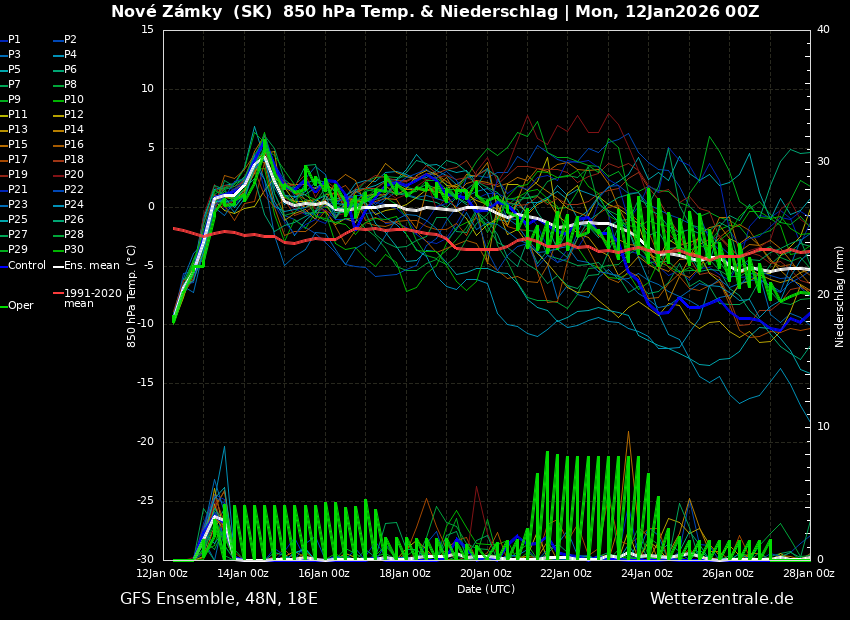
Task: Click the Wetterzentrale.de text
Action: click(721, 599)
